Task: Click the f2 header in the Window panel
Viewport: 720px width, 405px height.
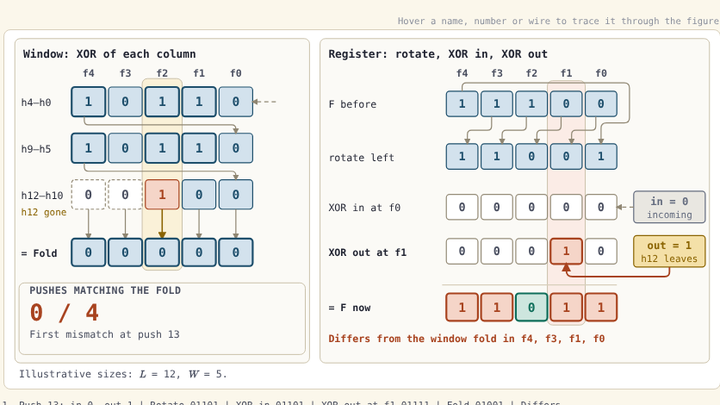Action: pyautogui.click(x=162, y=73)
